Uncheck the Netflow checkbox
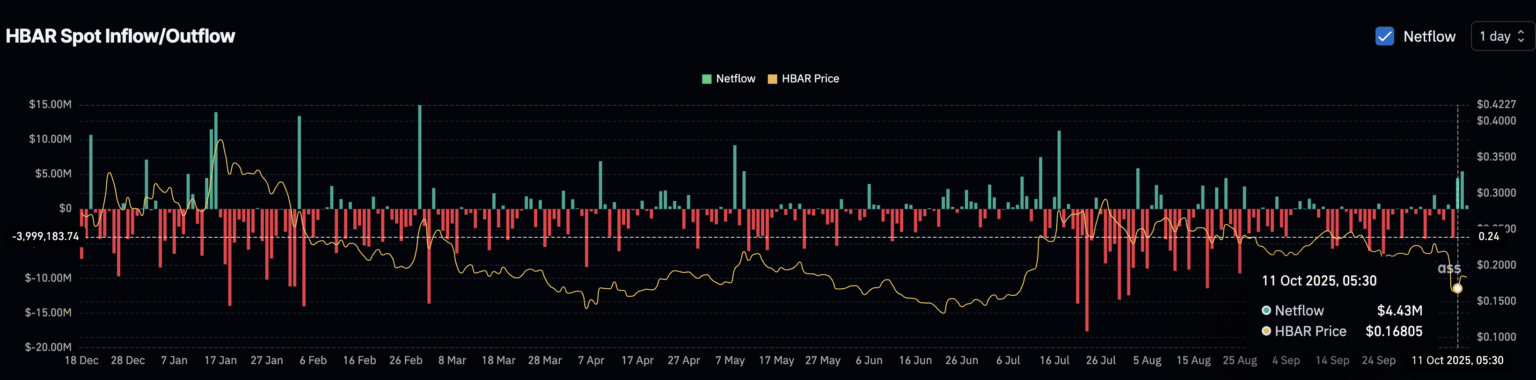This screenshot has width=1536, height=380. pos(1385,36)
